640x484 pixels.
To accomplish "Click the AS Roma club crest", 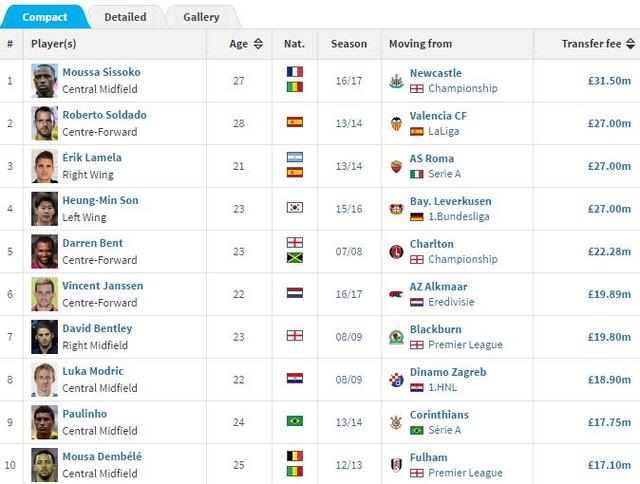I will (x=396, y=166).
